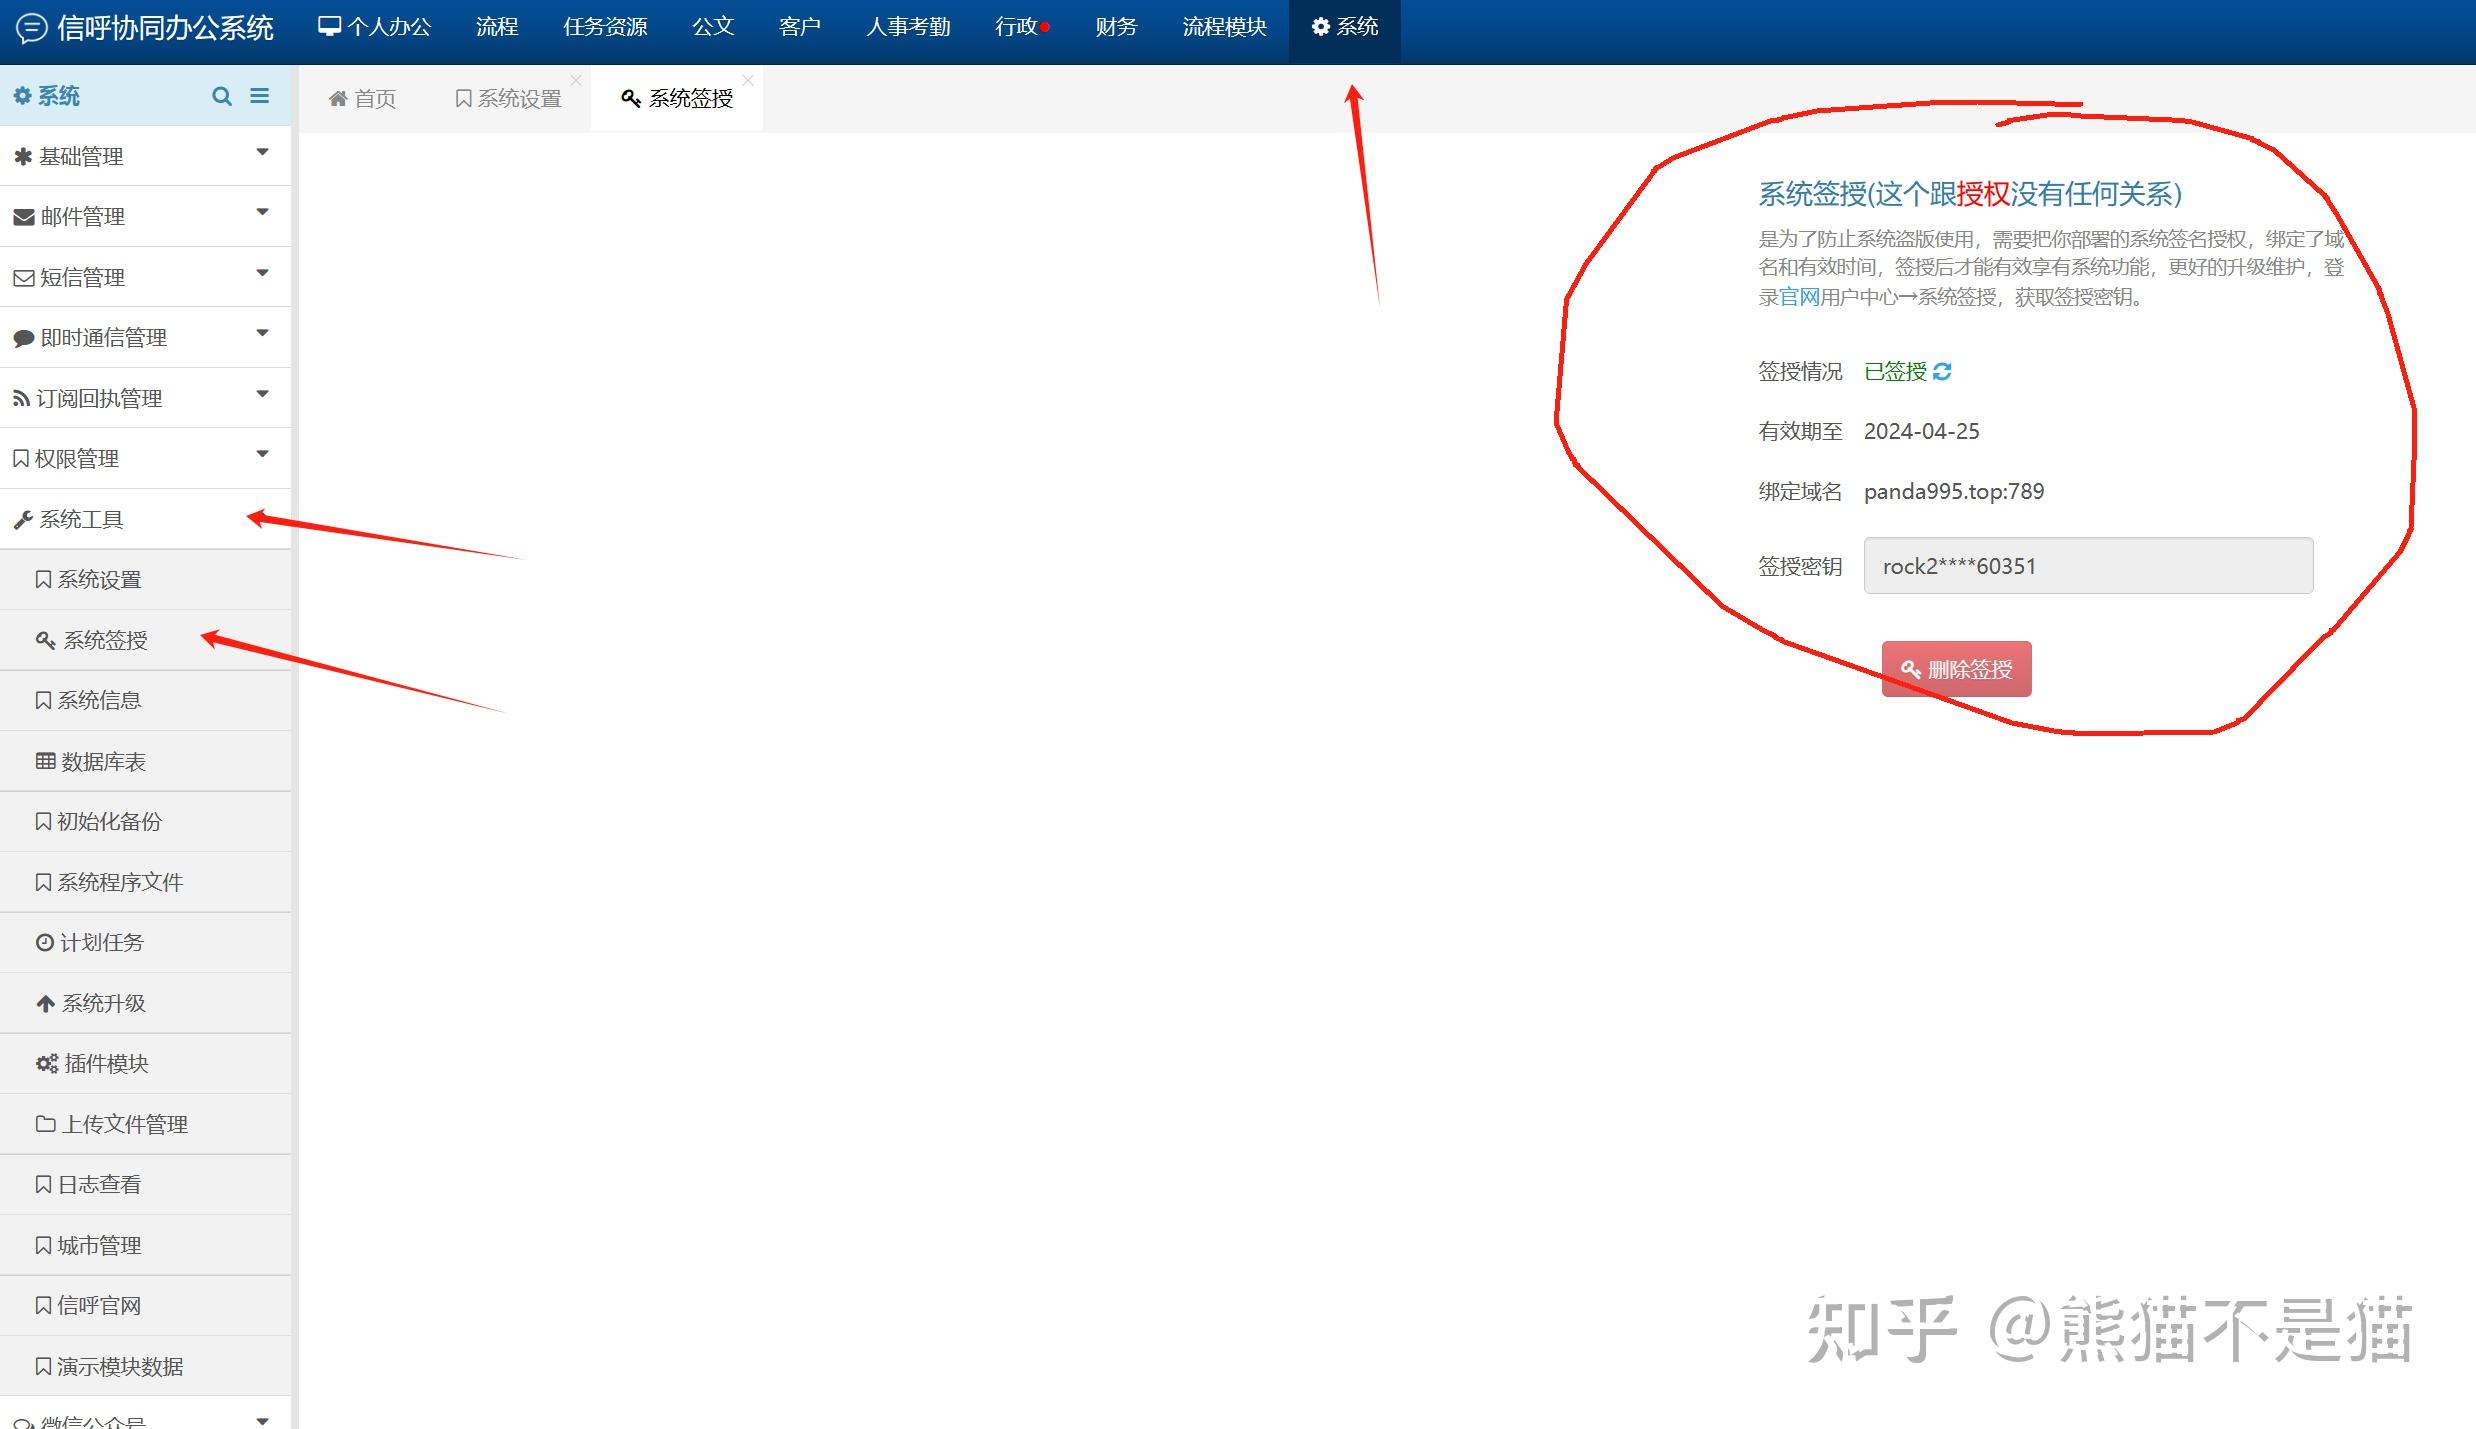This screenshot has width=2476, height=1429.
Task: Click the table icon next to 数据库表
Action: click(44, 760)
